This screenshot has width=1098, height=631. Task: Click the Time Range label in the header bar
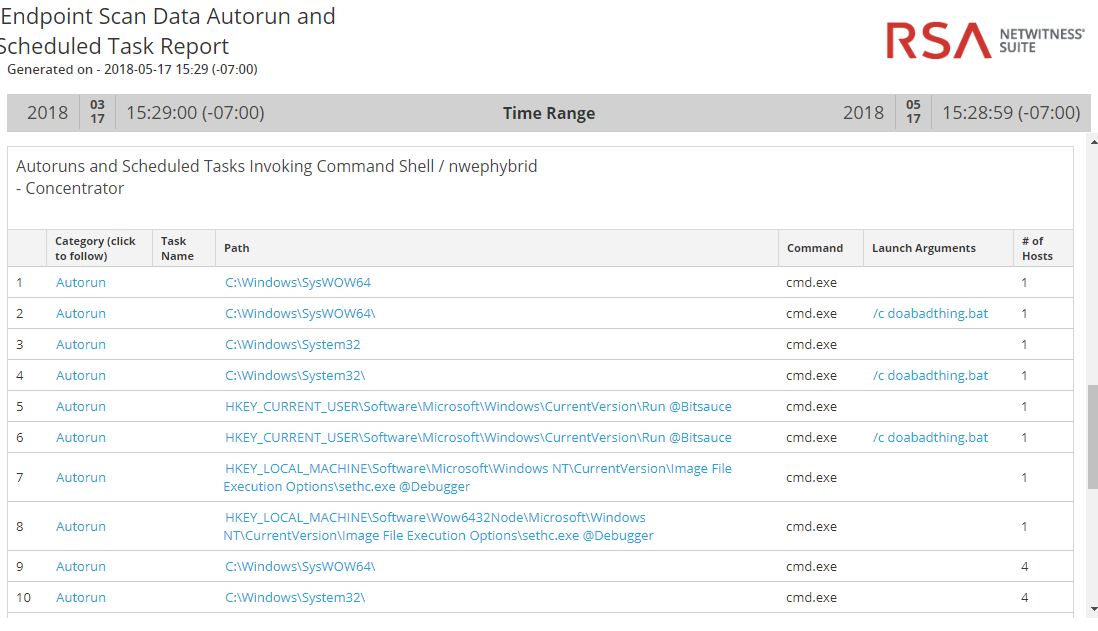click(x=548, y=113)
